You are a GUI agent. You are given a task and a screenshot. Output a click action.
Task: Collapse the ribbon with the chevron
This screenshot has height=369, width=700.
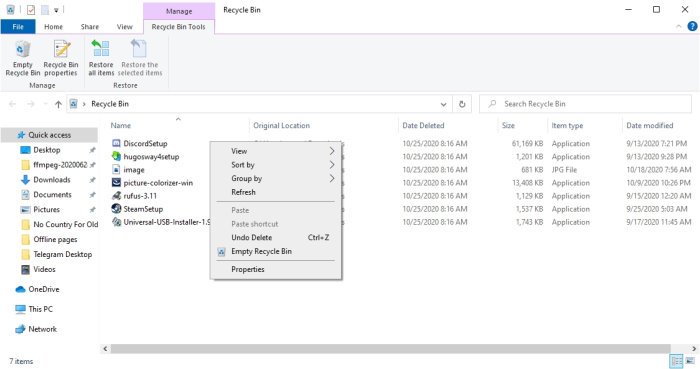(679, 27)
